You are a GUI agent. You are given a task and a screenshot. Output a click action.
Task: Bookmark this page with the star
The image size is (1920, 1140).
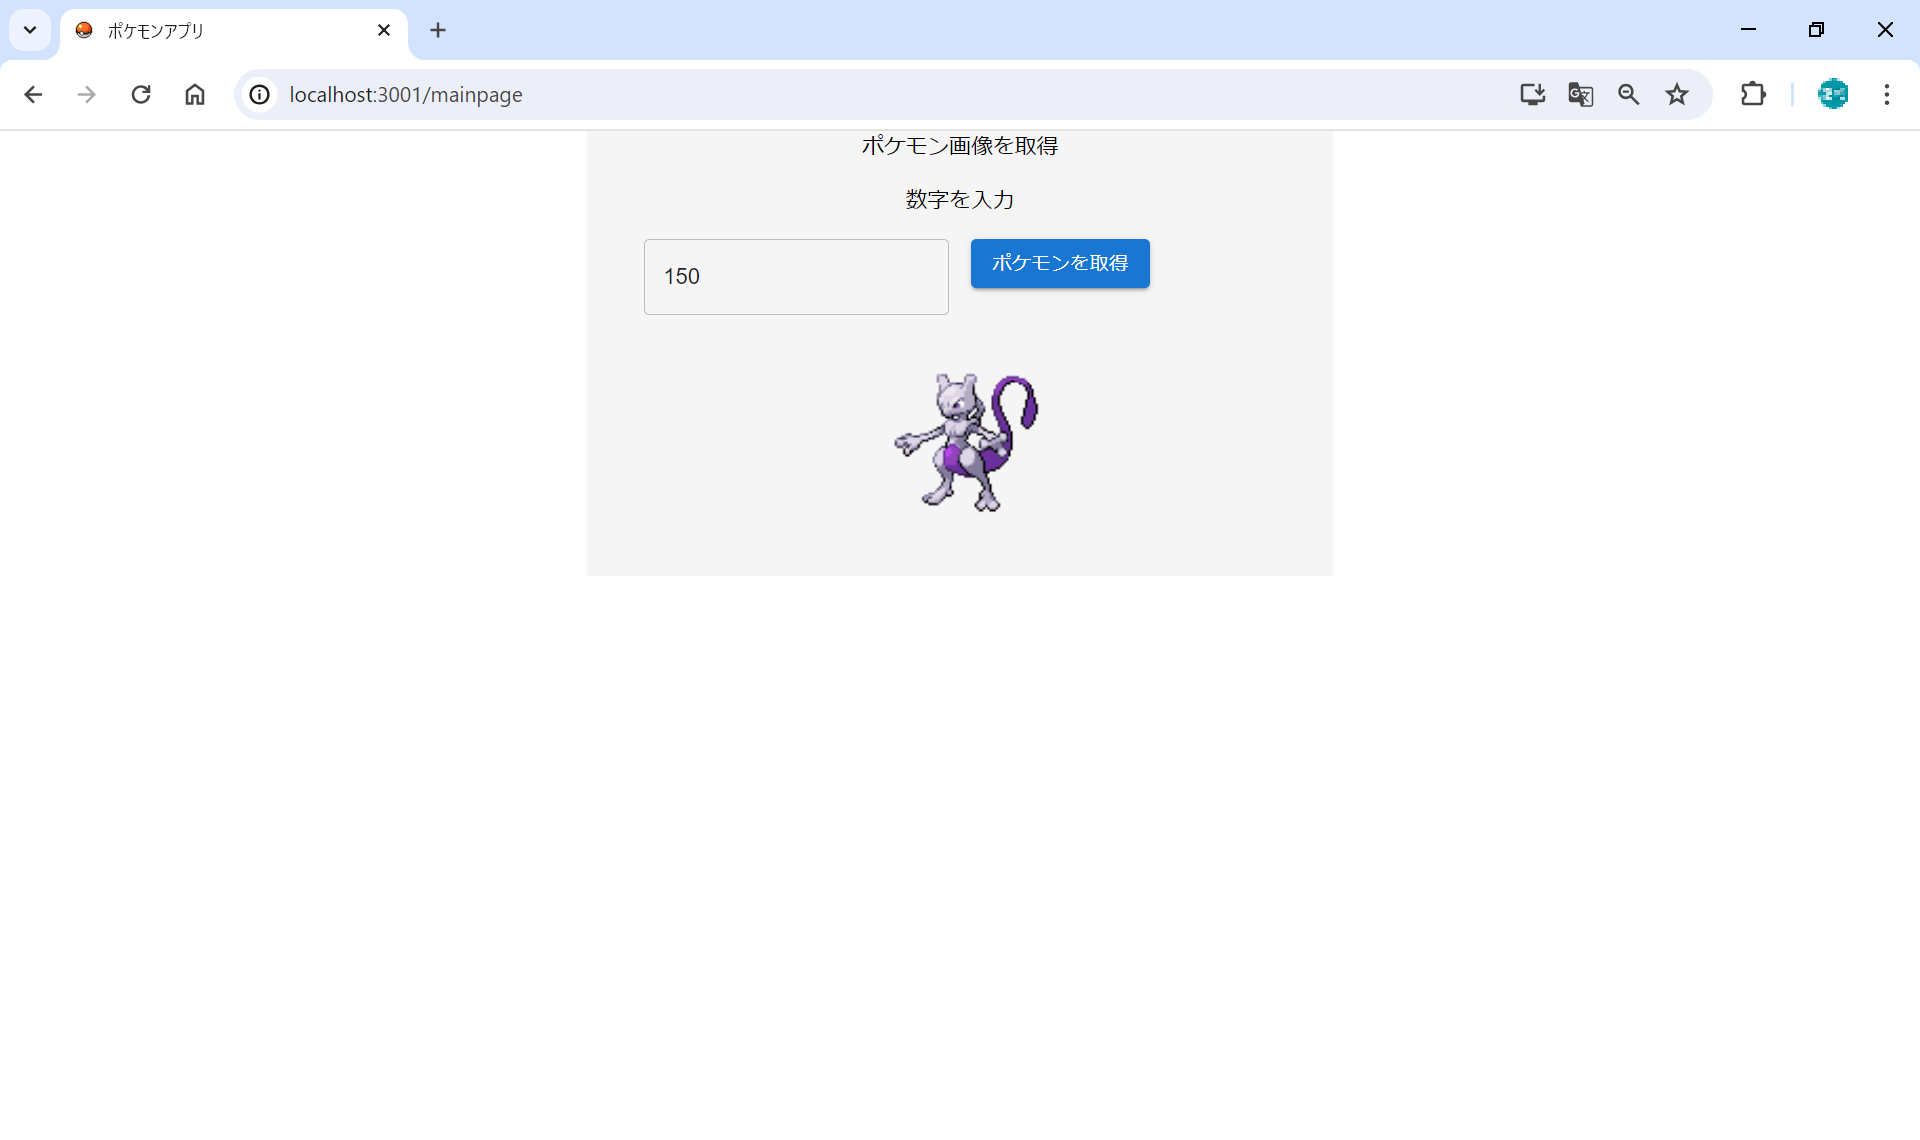1677,94
